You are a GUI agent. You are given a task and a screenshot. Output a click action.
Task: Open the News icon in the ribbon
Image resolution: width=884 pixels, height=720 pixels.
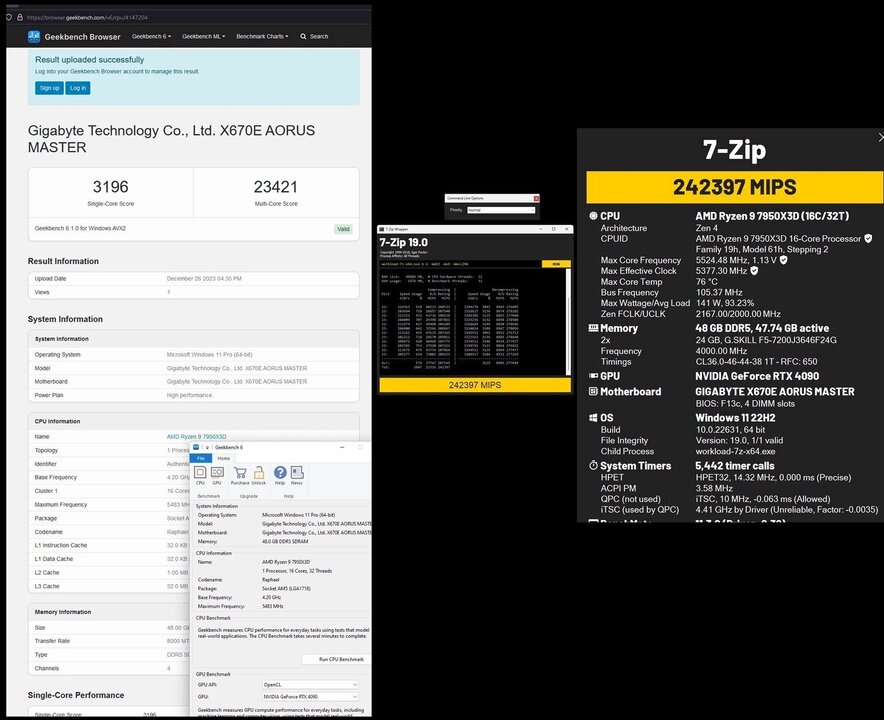[x=297, y=474]
